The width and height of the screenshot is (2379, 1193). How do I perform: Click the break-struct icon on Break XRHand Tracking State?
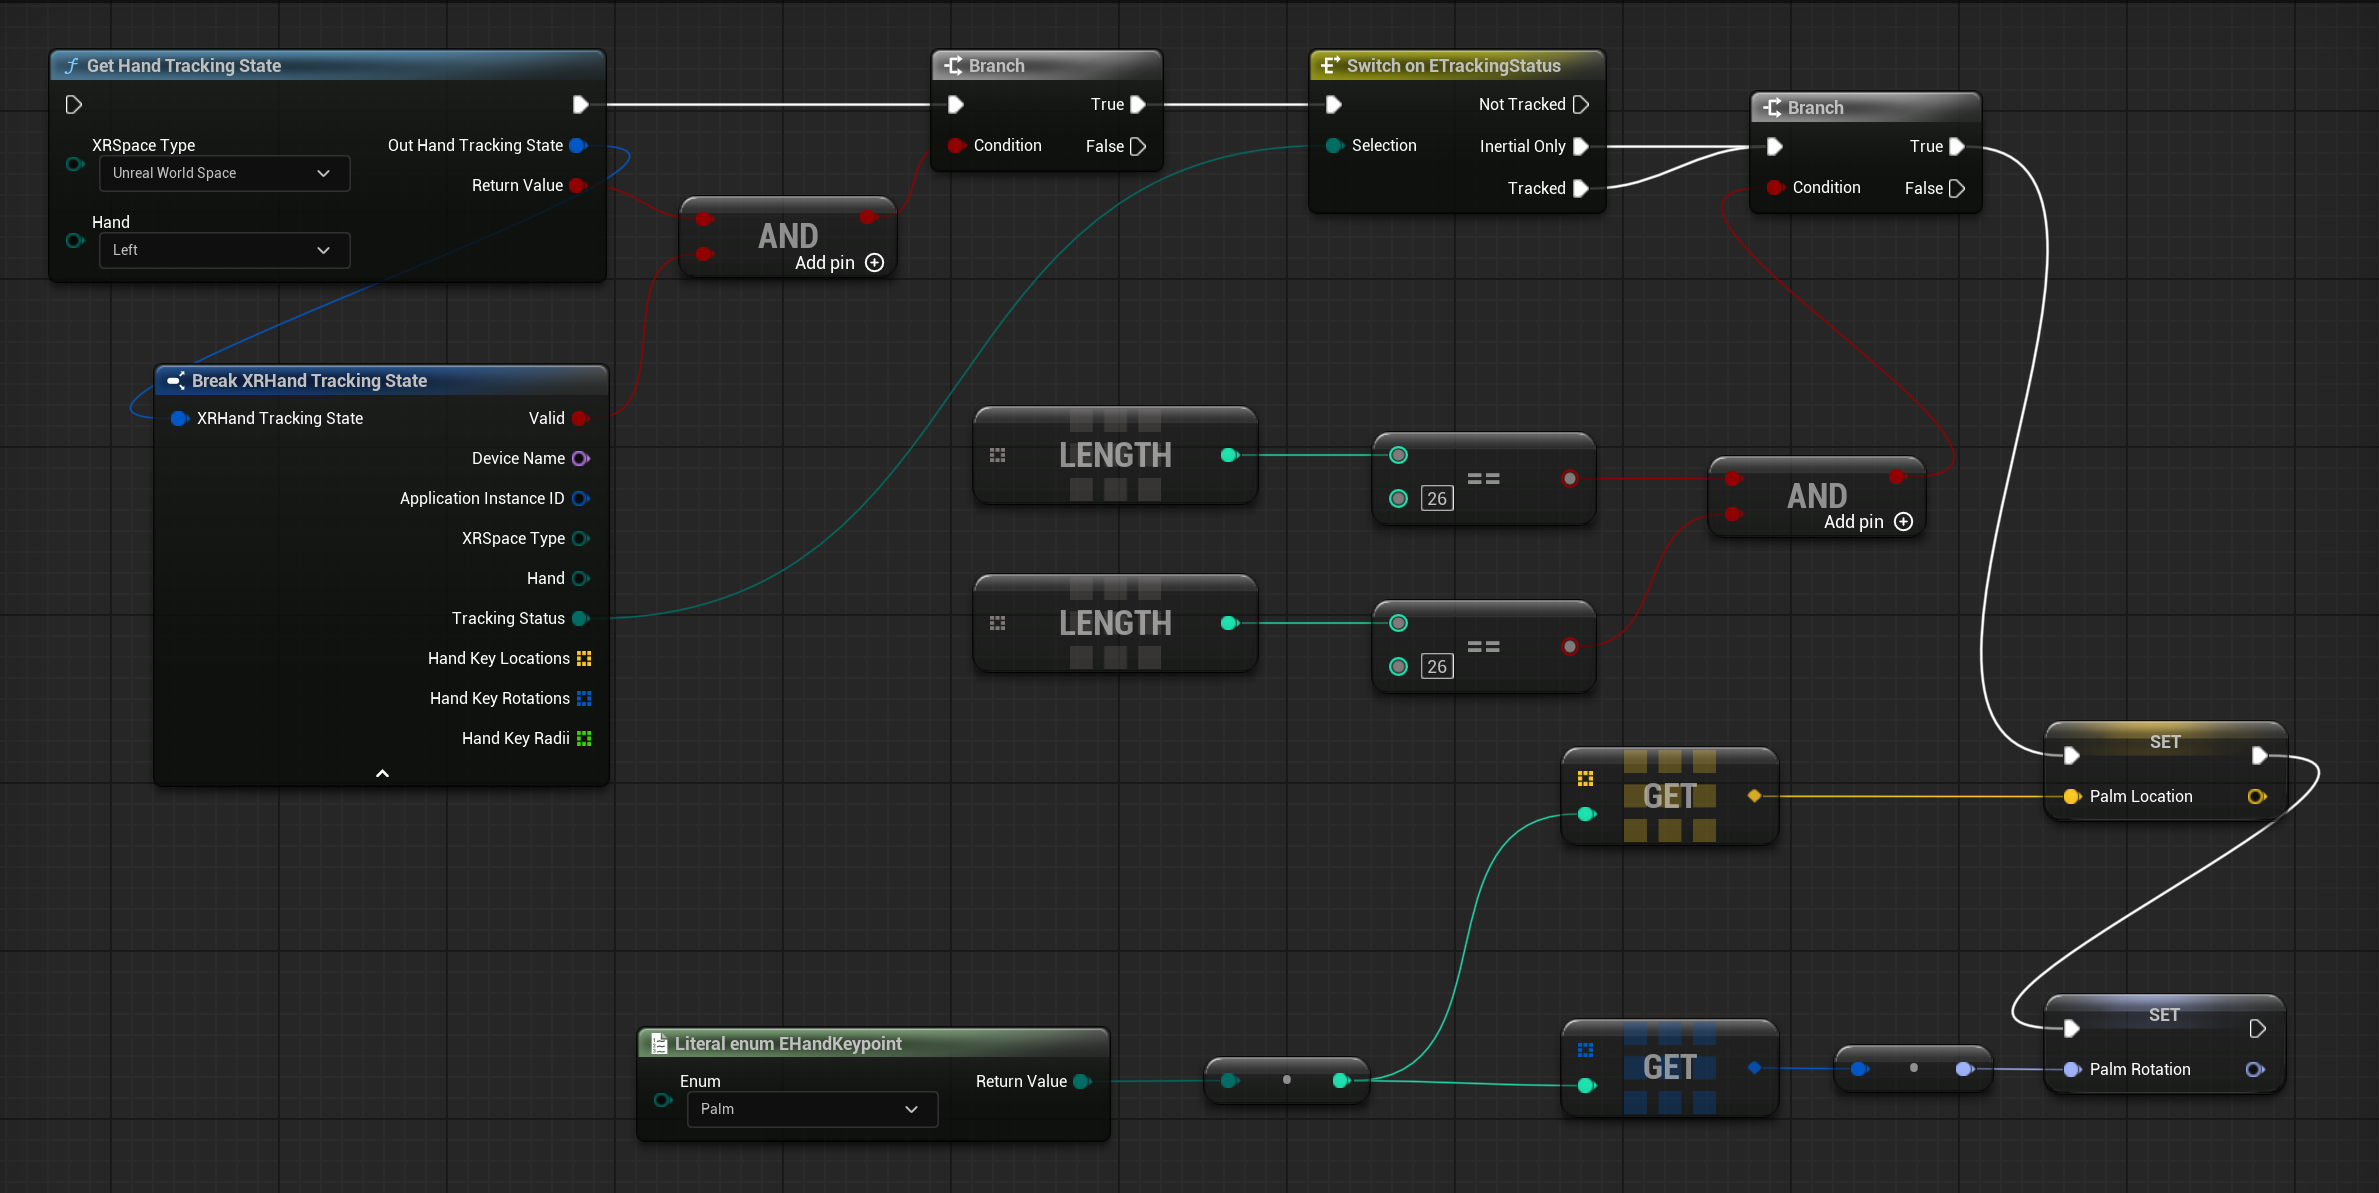pos(177,380)
